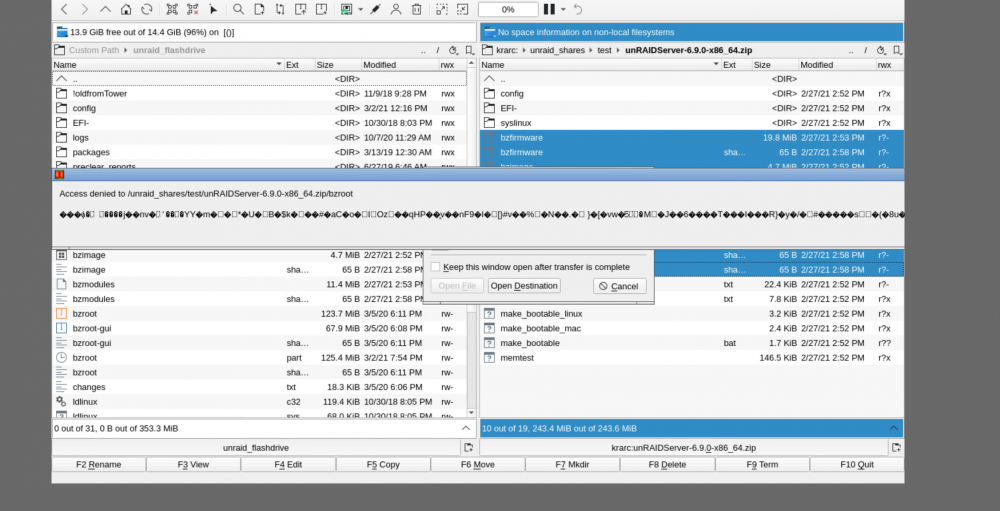This screenshot has width=1000, height=511.
Task: Jump to the Home directory via toolbar
Action: click(x=126, y=10)
